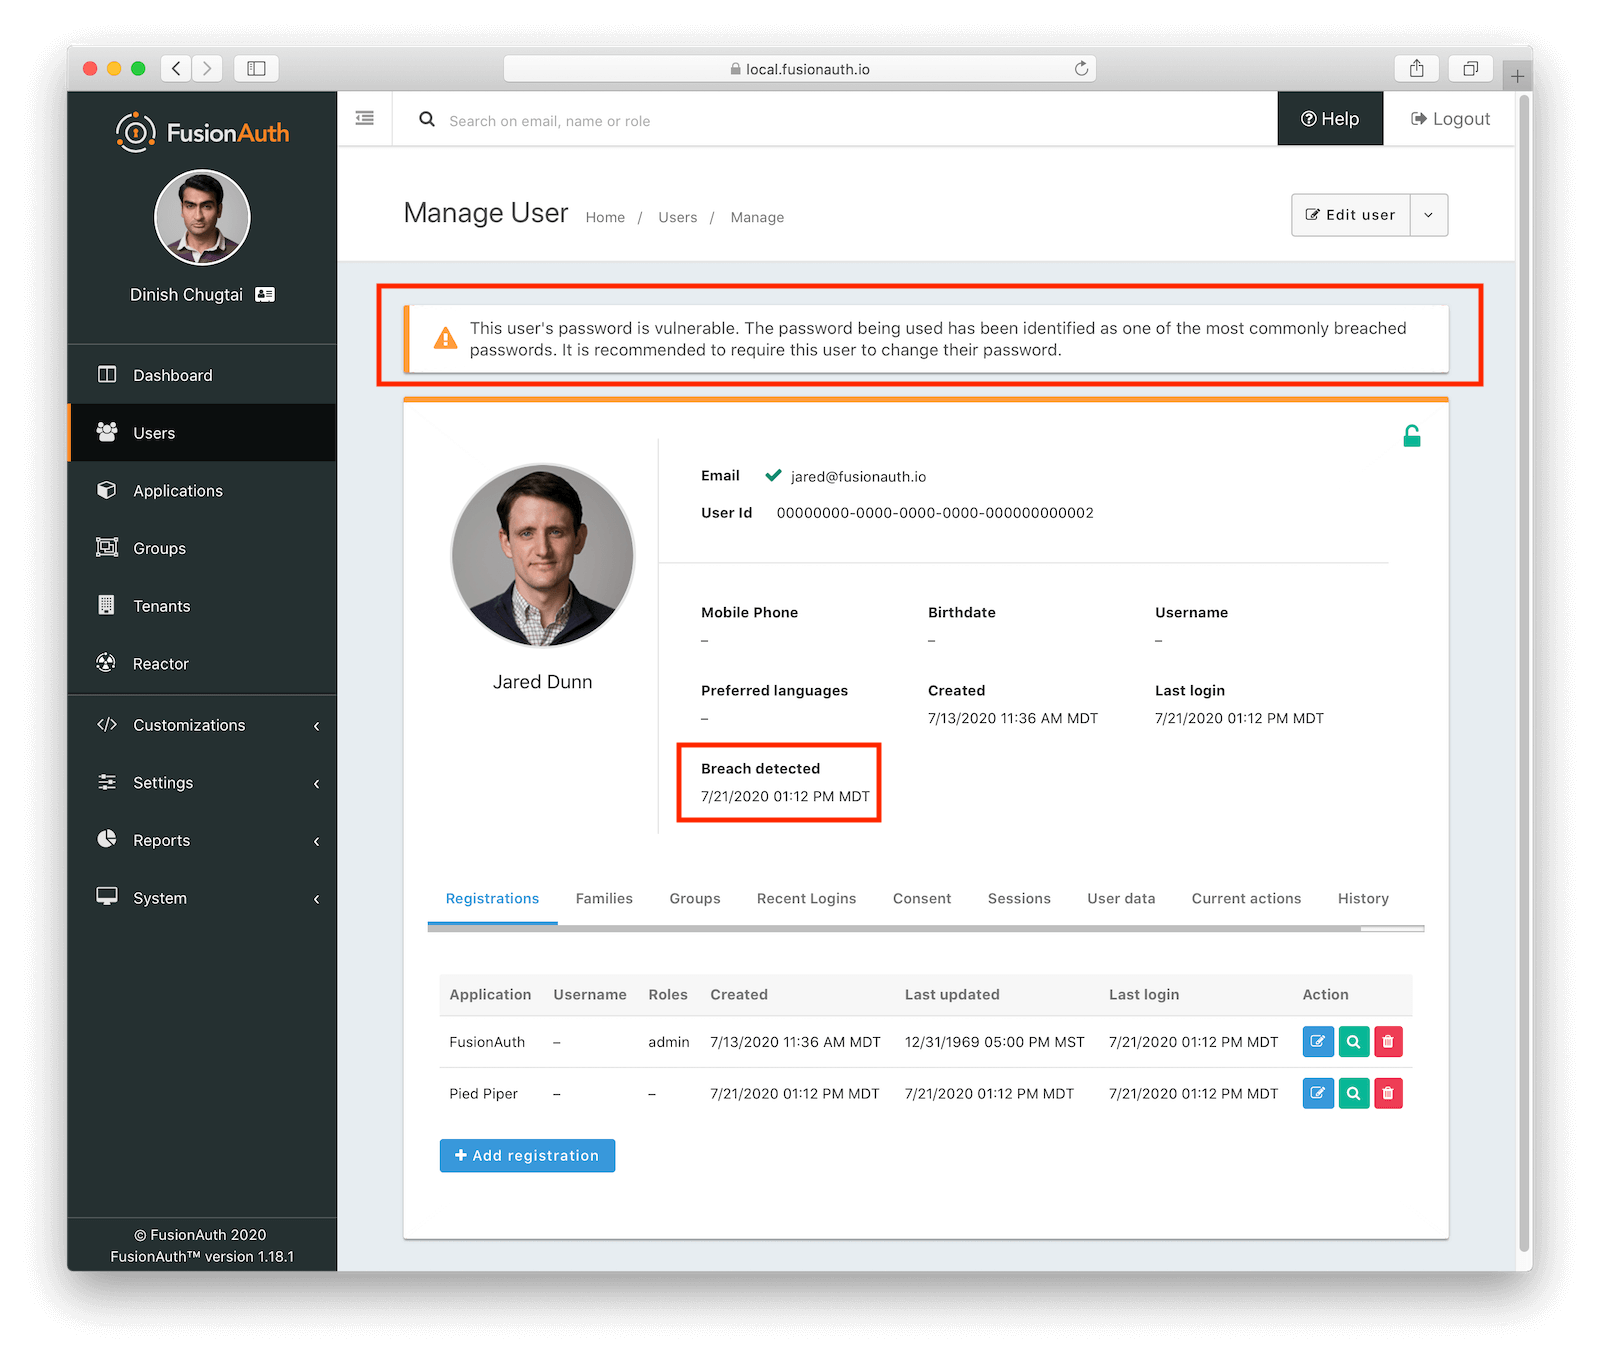This screenshot has width=1600, height=1360.
Task: Open the History tab
Action: coord(1363,898)
